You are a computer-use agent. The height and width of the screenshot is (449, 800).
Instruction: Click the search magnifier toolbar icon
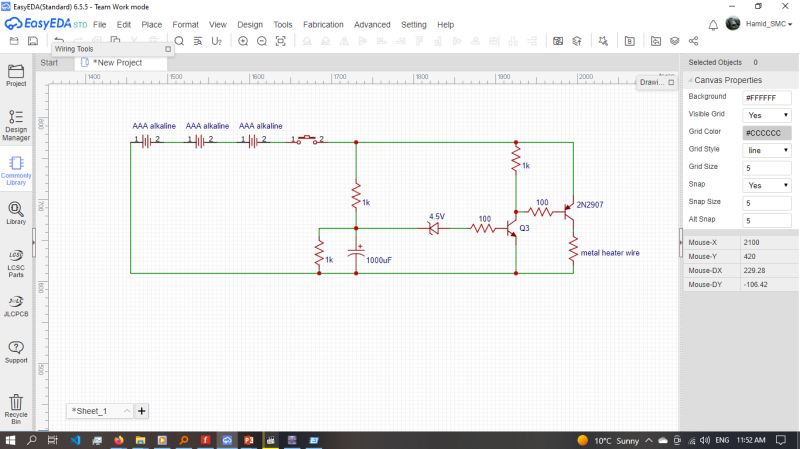(x=179, y=41)
